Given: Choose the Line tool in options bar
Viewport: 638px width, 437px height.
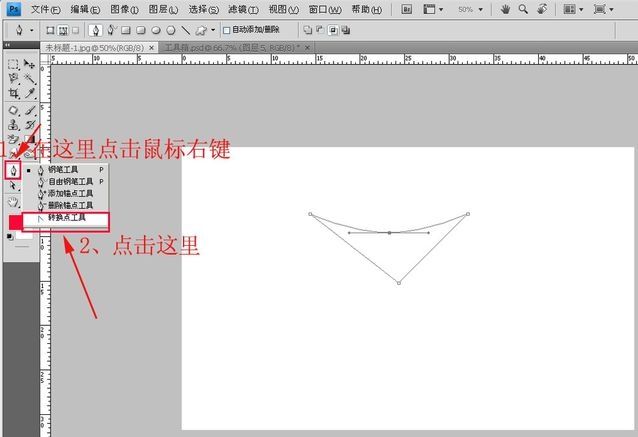Looking at the screenshot, I should (186, 30).
